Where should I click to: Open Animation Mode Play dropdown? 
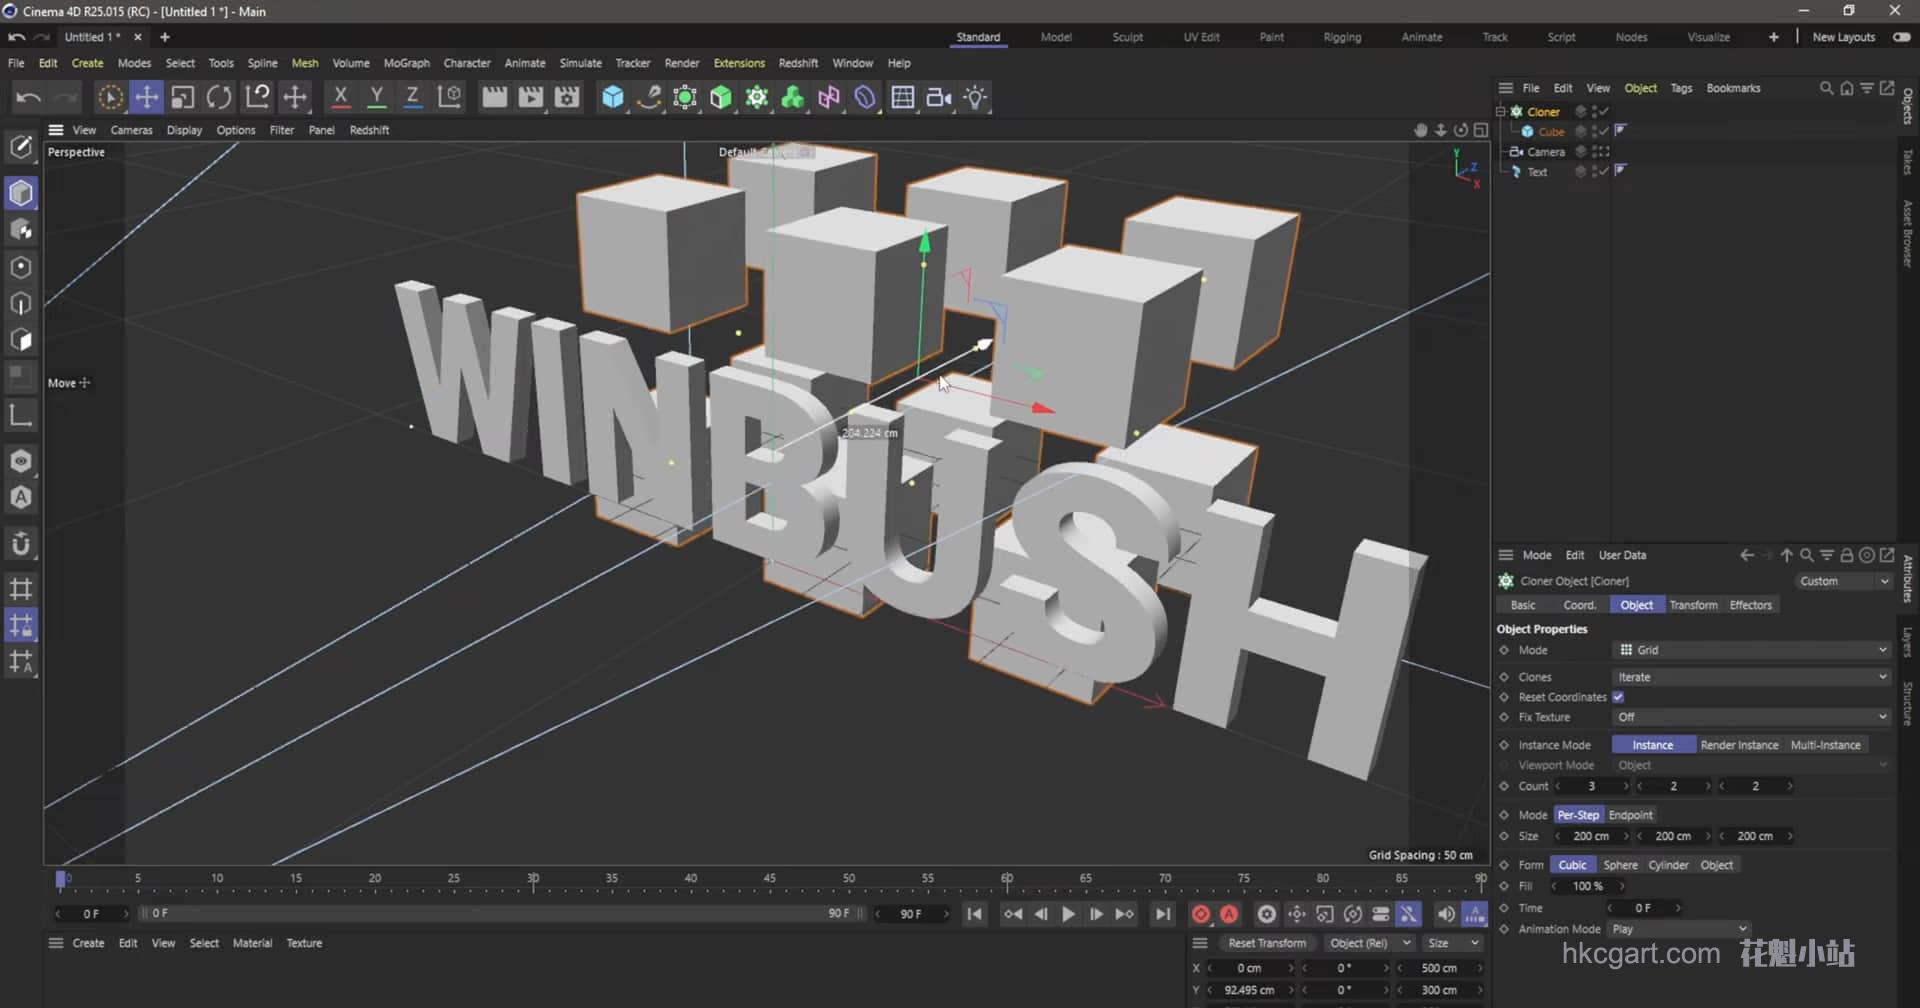pyautogui.click(x=1679, y=929)
